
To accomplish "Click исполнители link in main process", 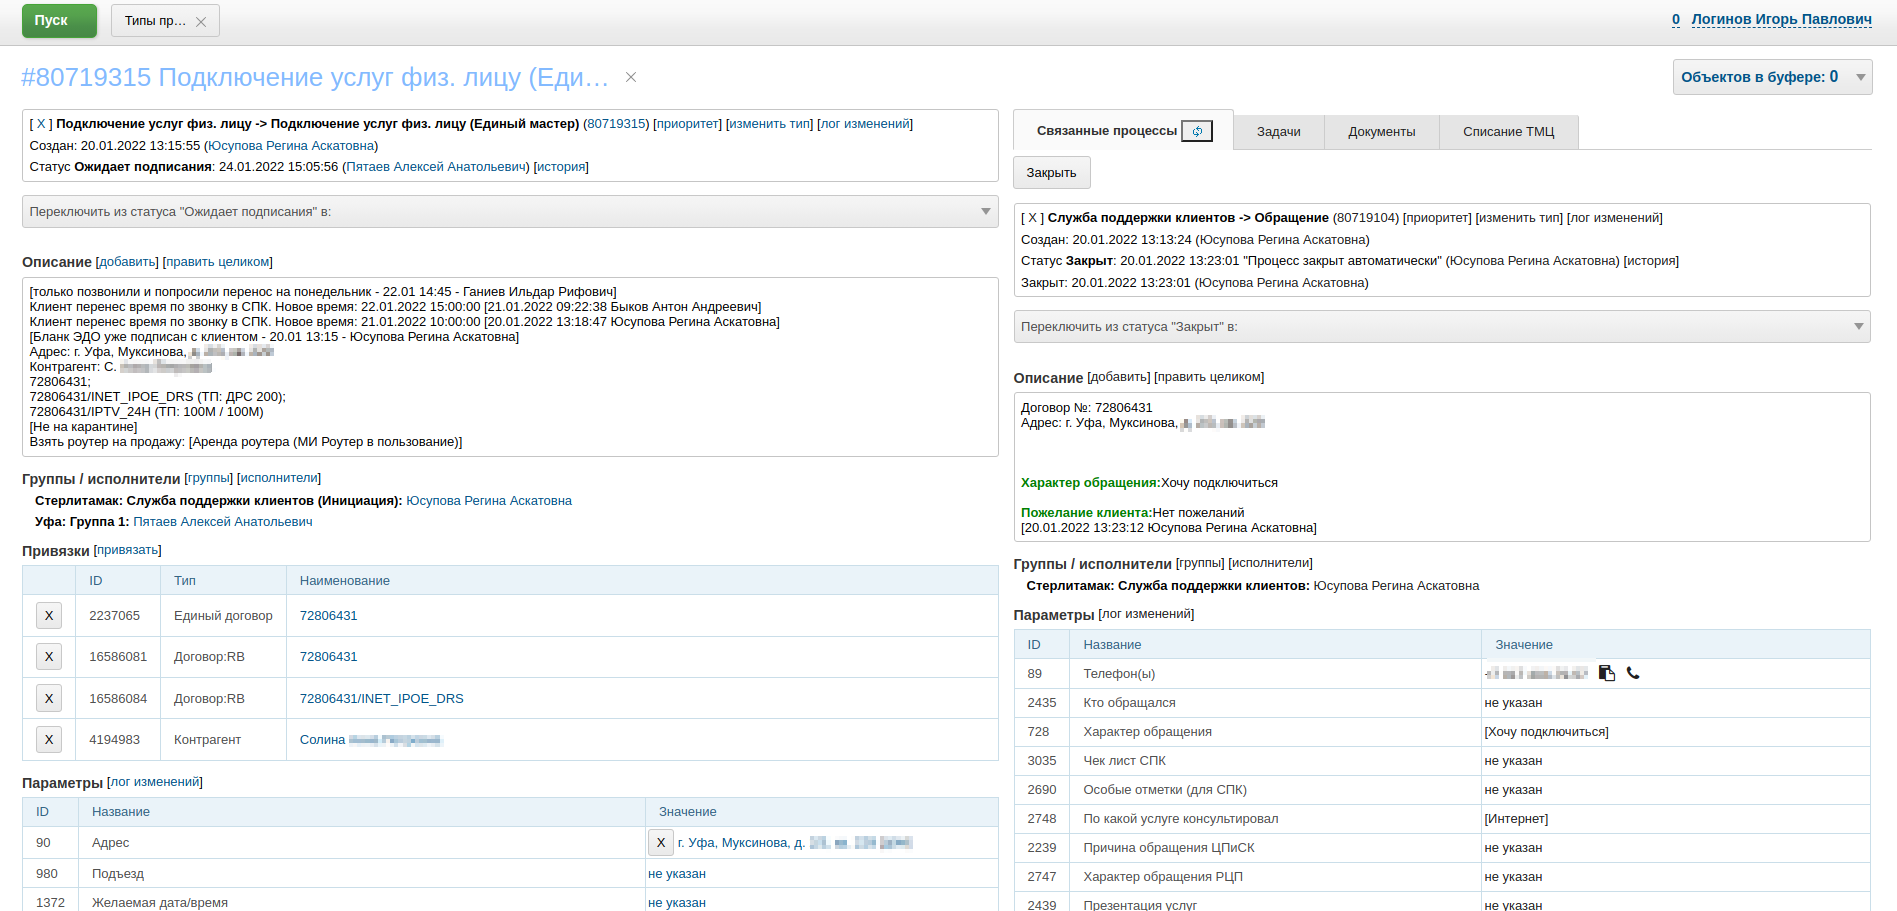I will [x=279, y=478].
